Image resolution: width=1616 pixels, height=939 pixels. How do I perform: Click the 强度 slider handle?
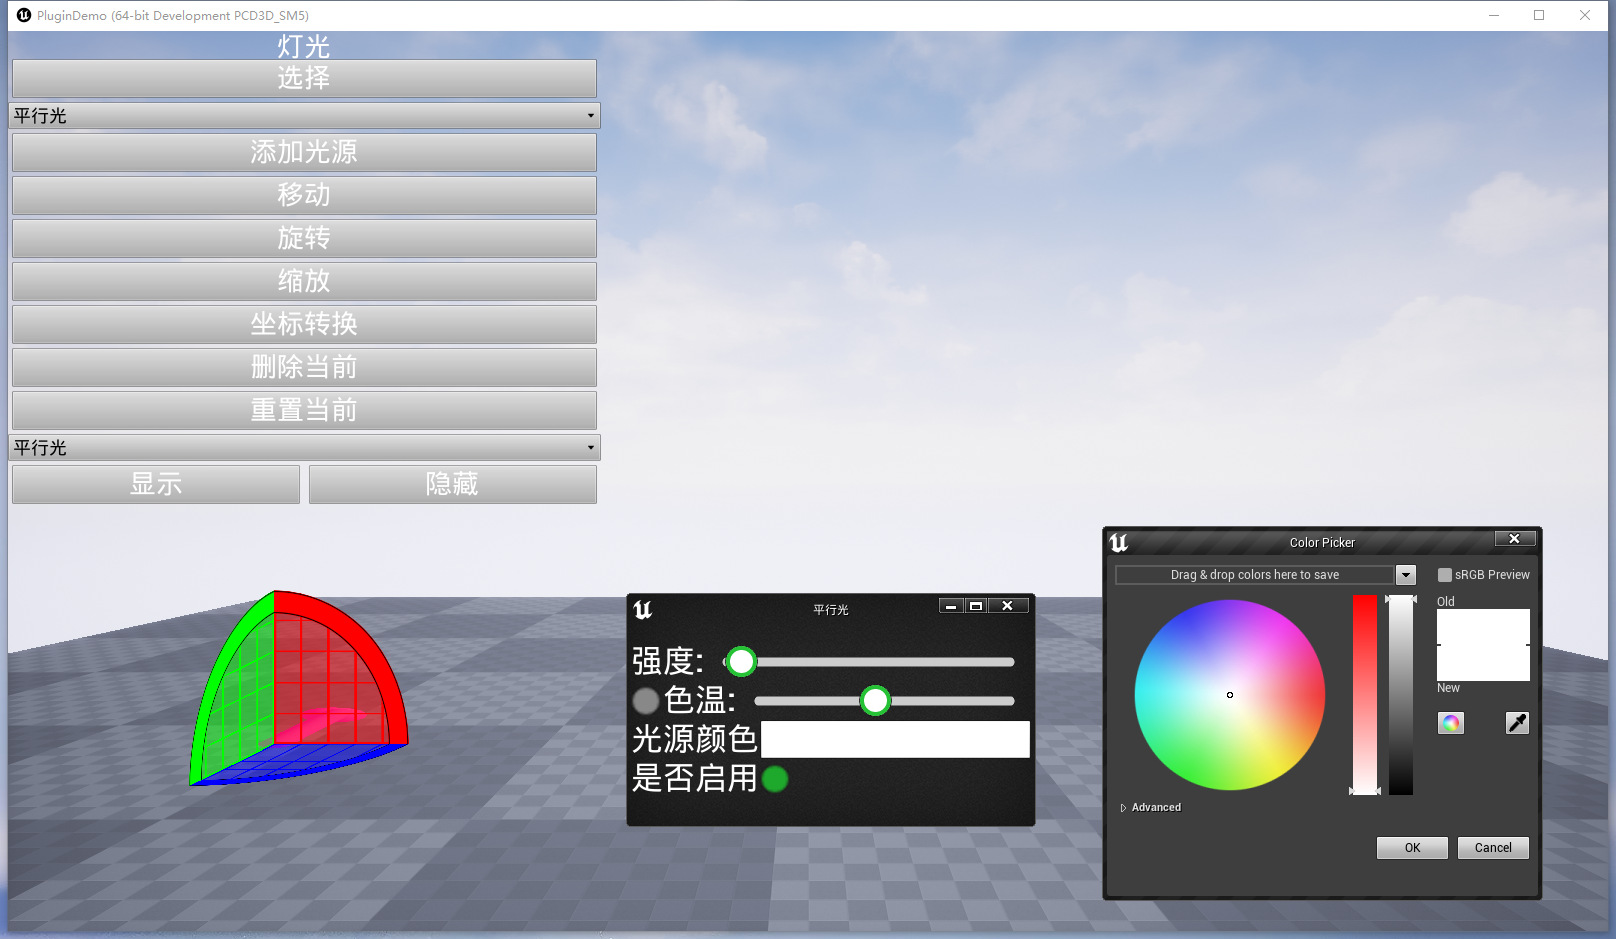(x=741, y=661)
